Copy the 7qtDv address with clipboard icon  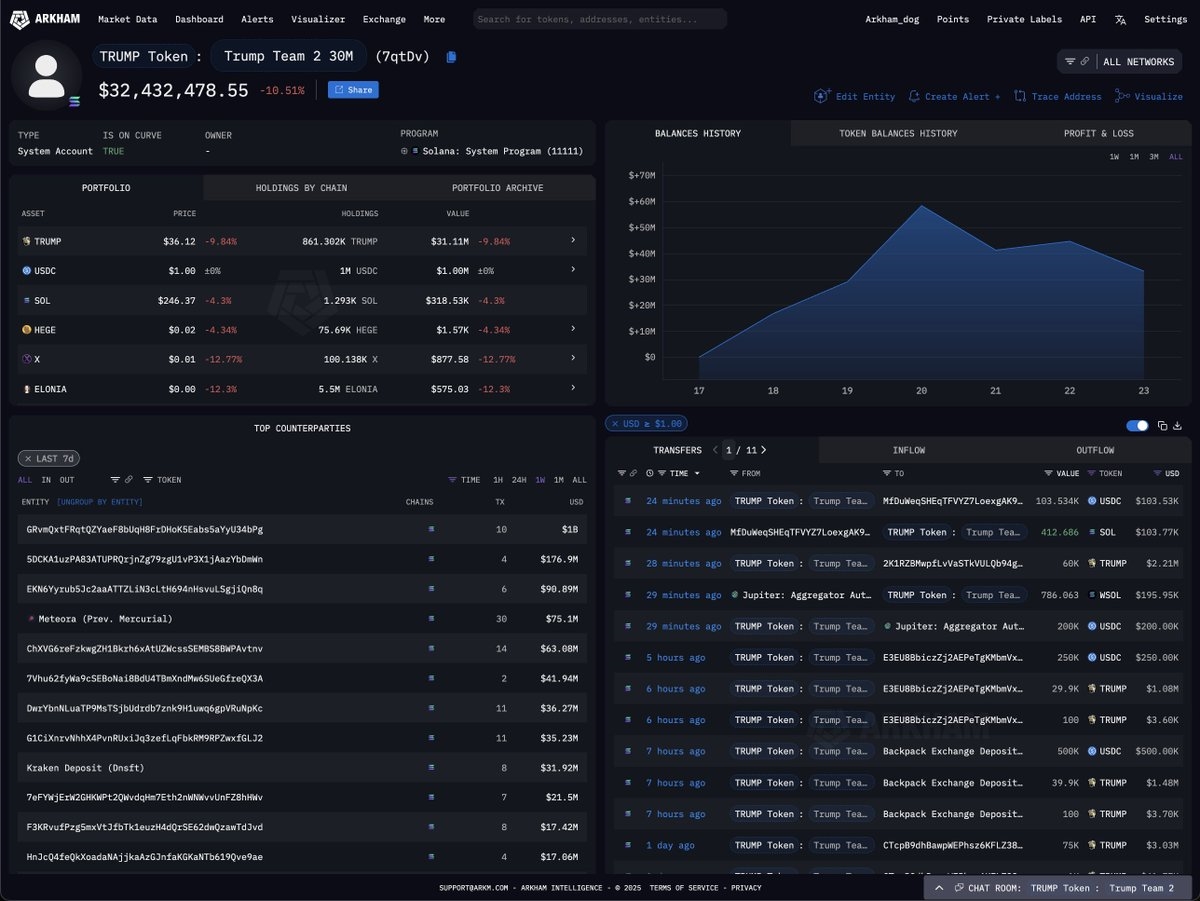451,57
